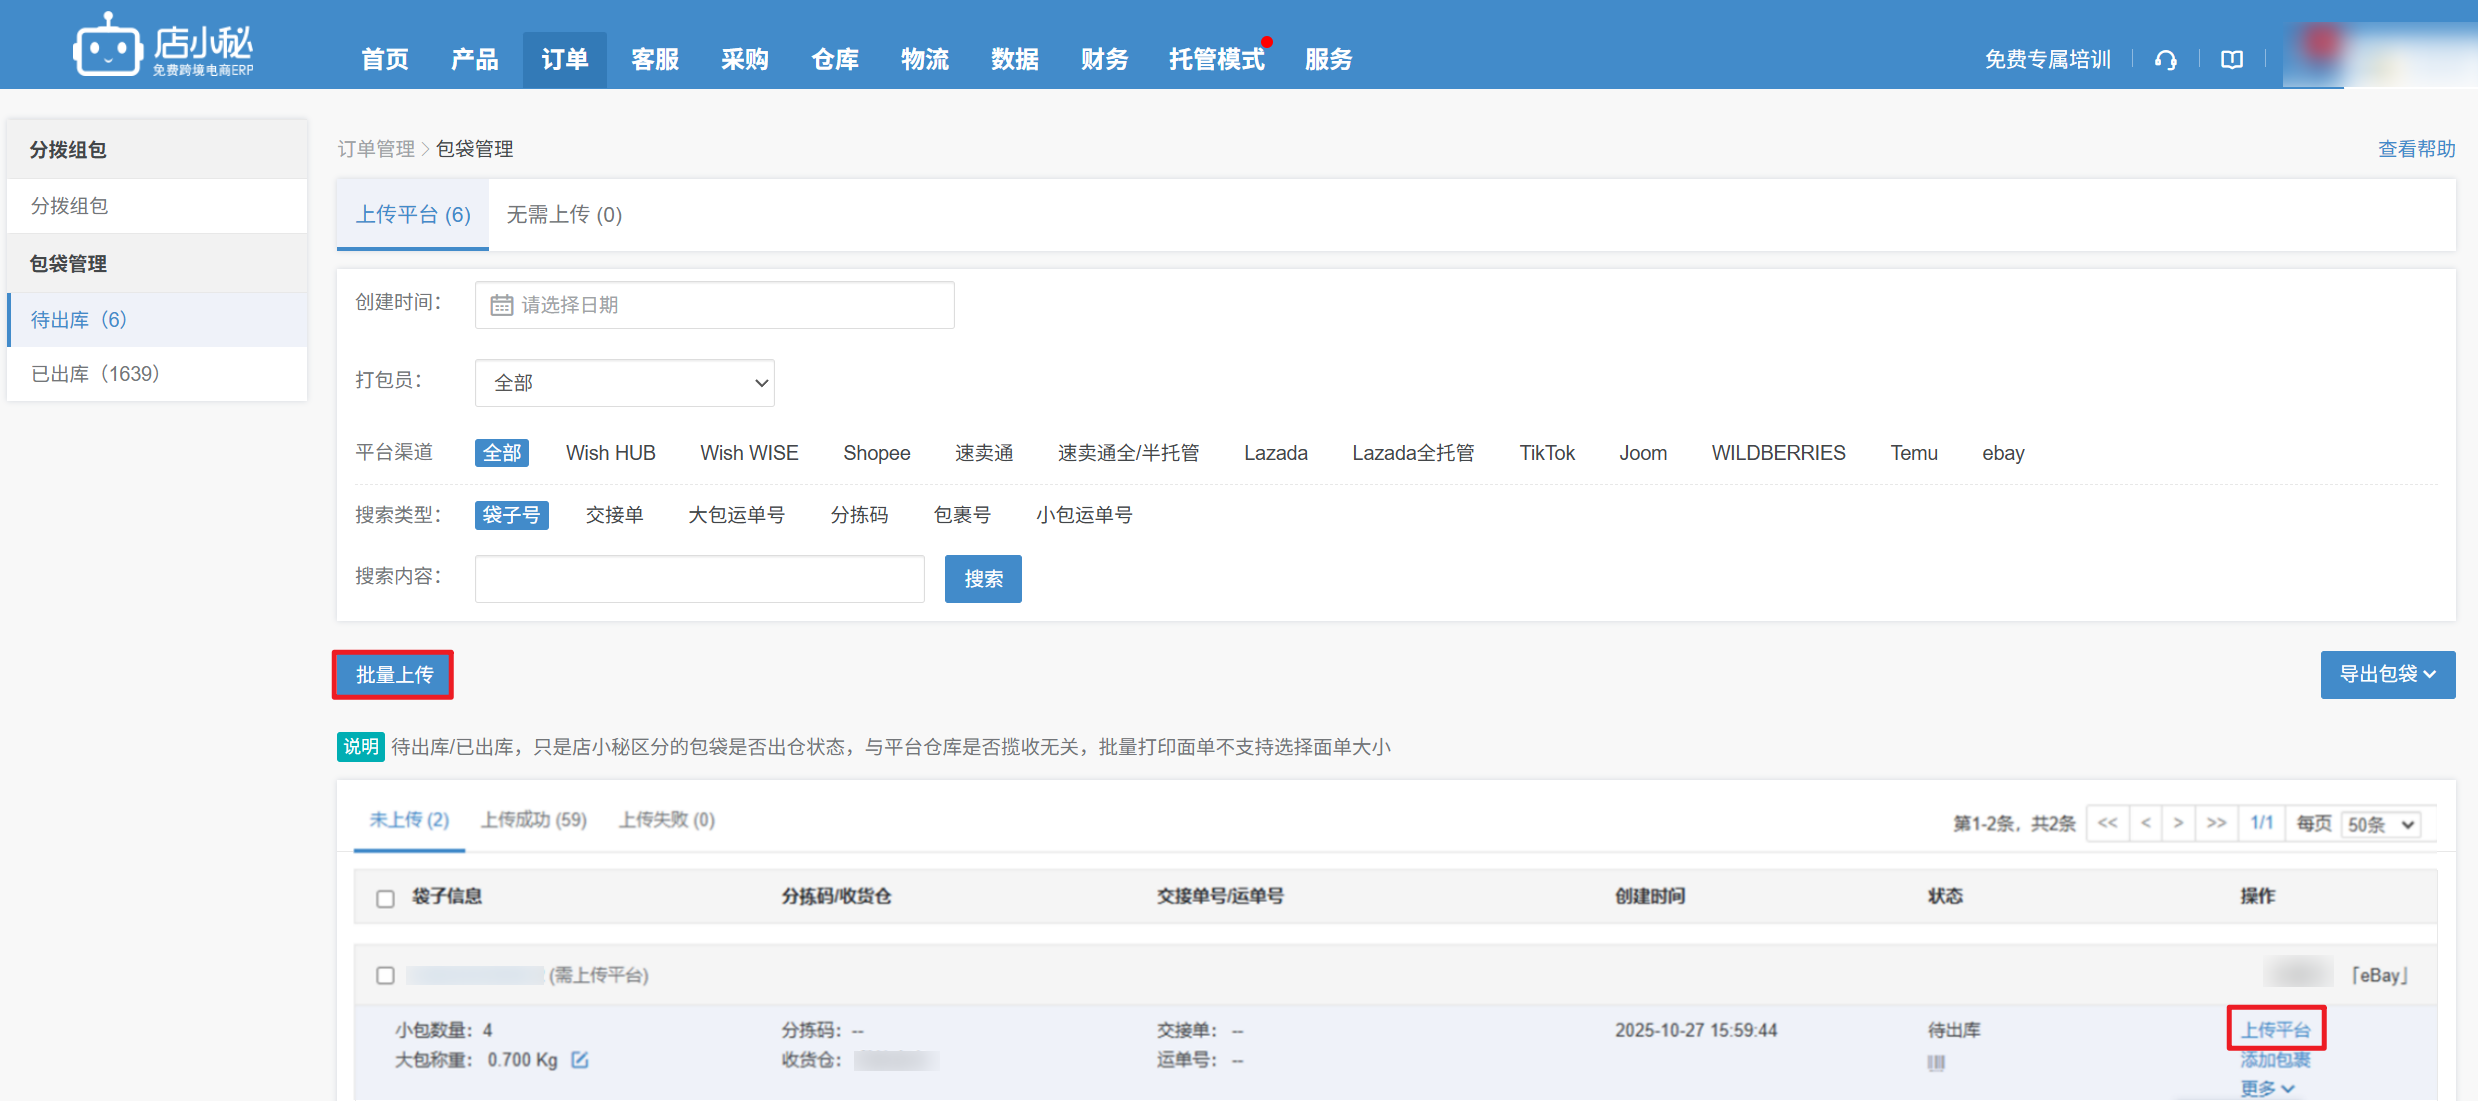Click the 搜索内容 text input field
2478x1101 pixels.
click(x=699, y=579)
